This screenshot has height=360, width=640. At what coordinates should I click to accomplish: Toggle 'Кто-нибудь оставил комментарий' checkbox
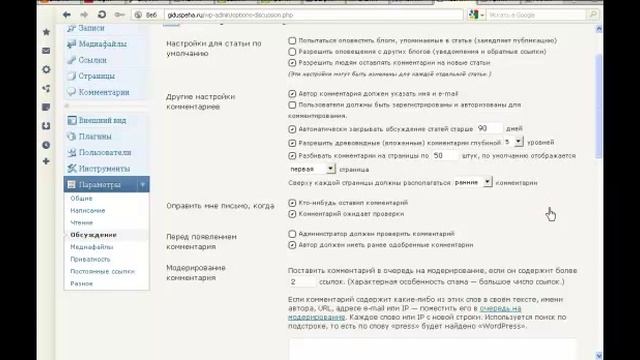[292, 203]
